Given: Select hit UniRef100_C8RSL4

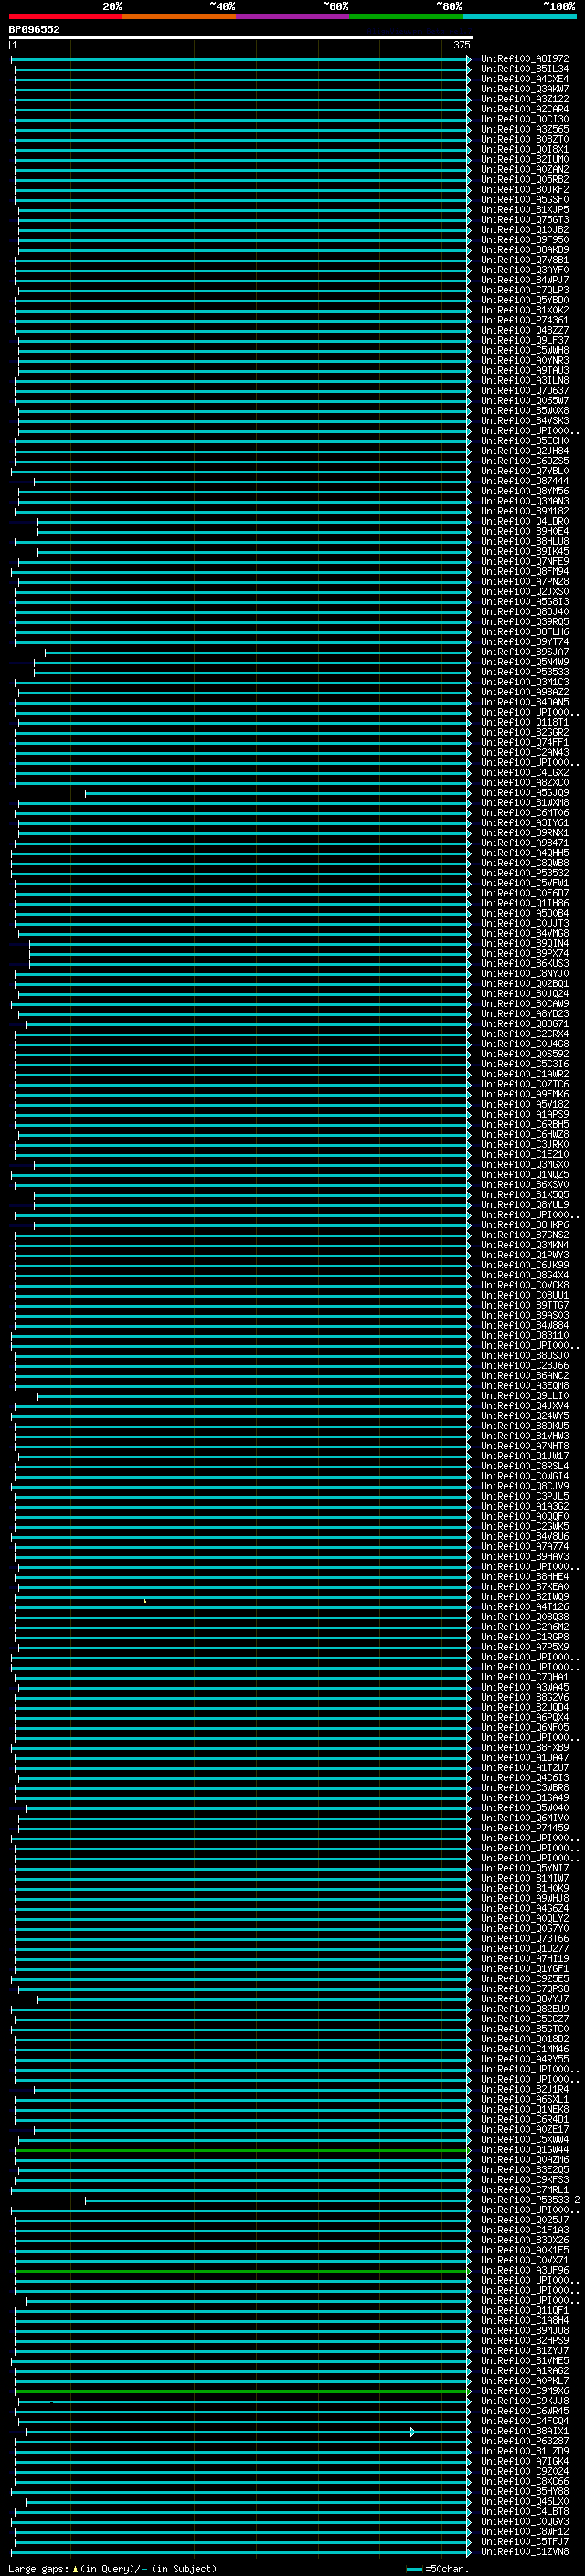Looking at the screenshot, I should [x=524, y=1467].
